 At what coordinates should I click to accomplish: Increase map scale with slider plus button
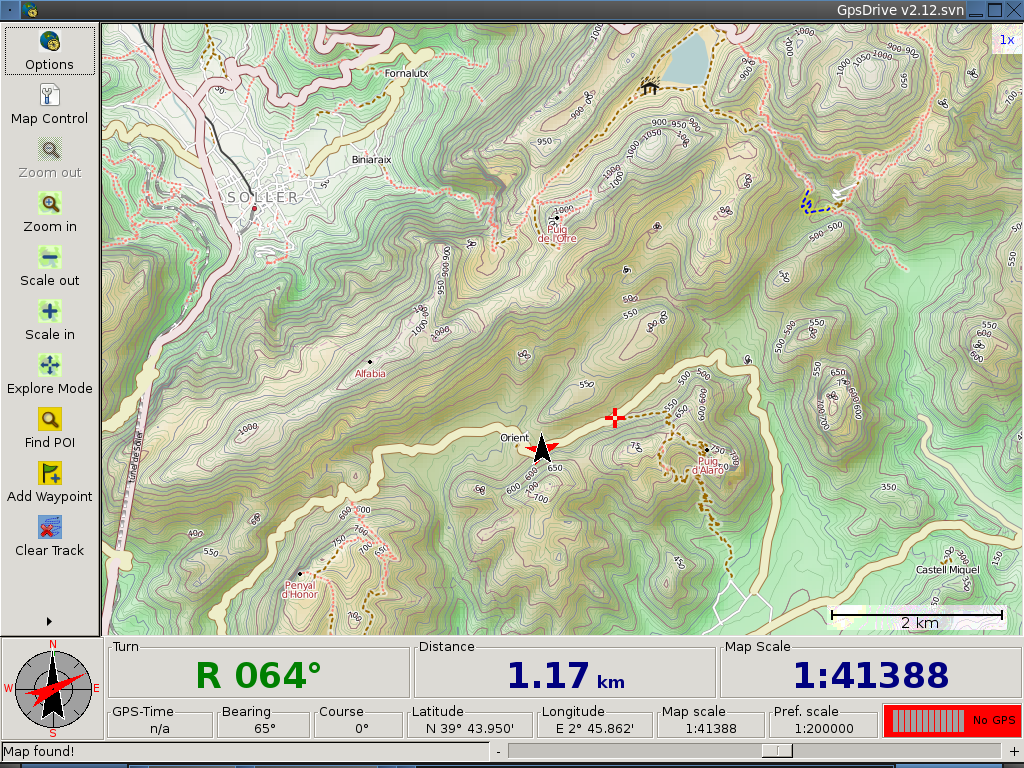coord(1013,751)
